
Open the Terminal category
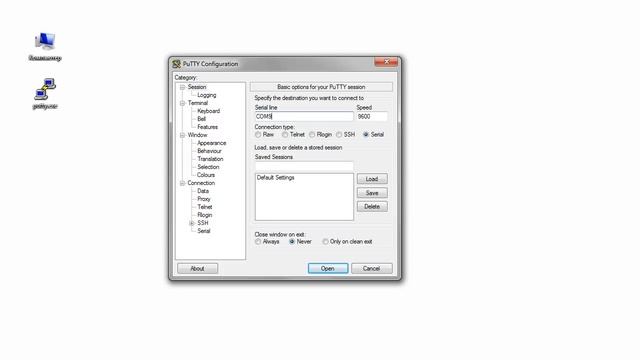pyautogui.click(x=198, y=103)
